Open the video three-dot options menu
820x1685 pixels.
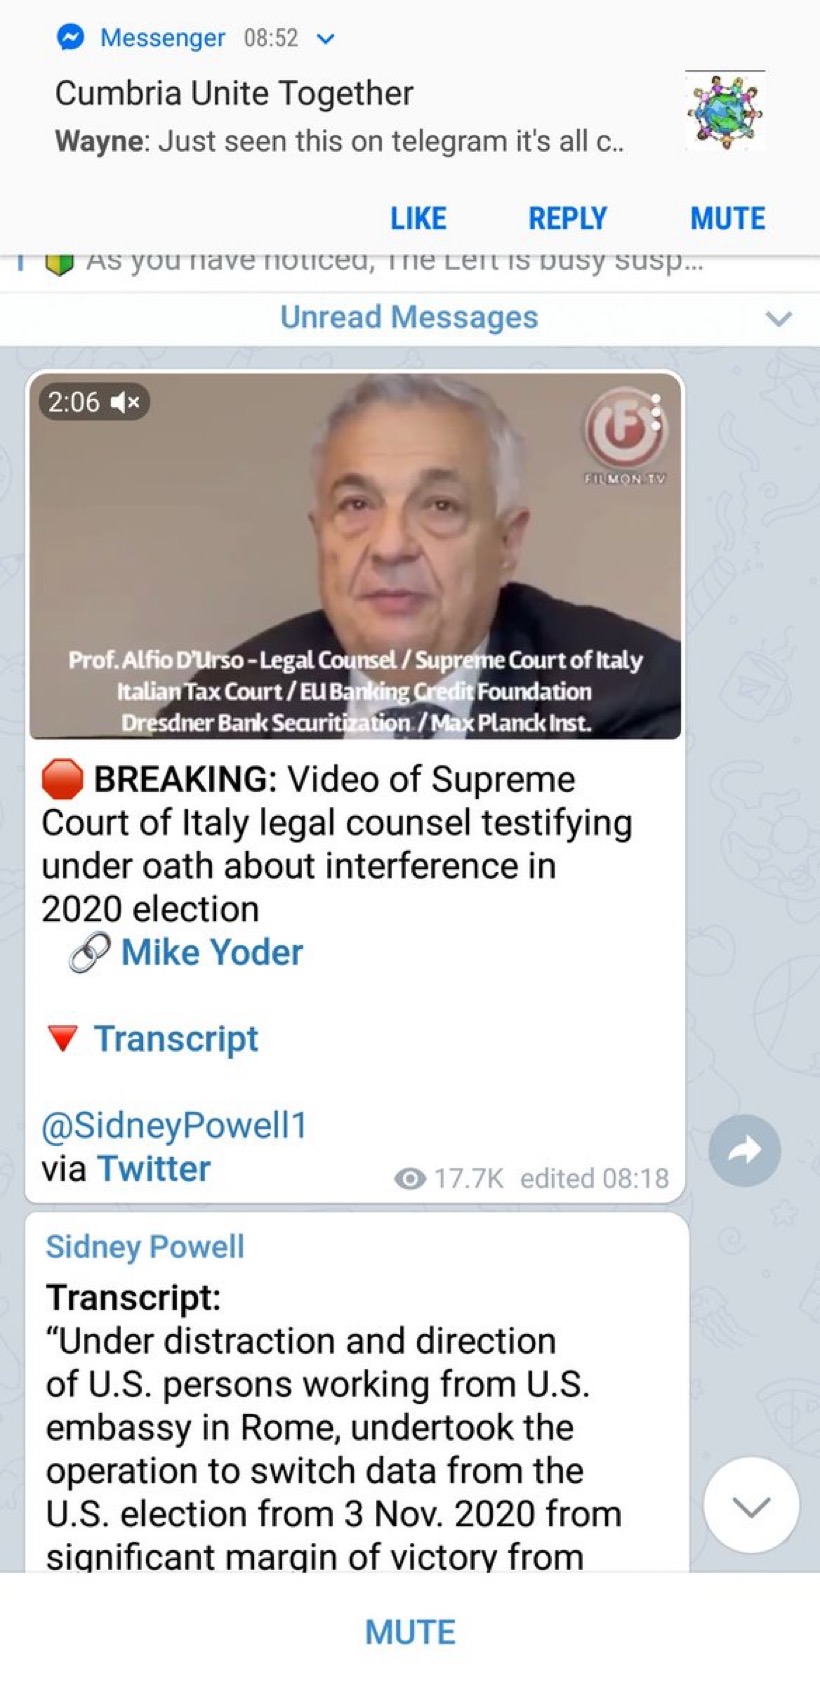click(656, 412)
